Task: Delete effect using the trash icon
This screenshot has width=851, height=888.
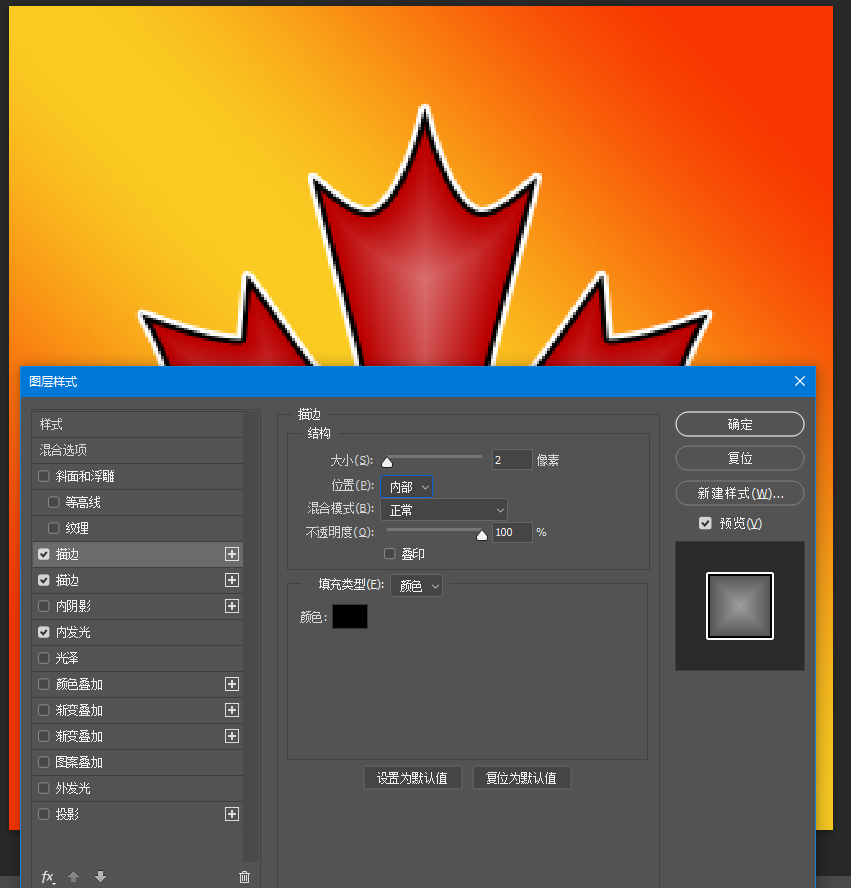Action: coord(244,877)
